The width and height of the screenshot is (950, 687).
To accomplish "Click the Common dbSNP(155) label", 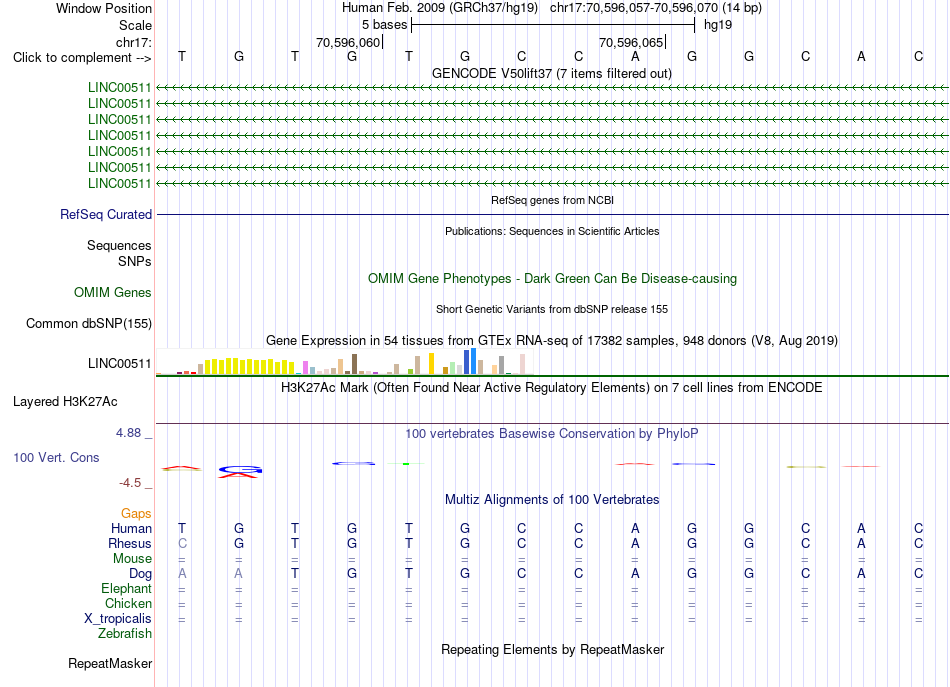I will (x=88, y=324).
